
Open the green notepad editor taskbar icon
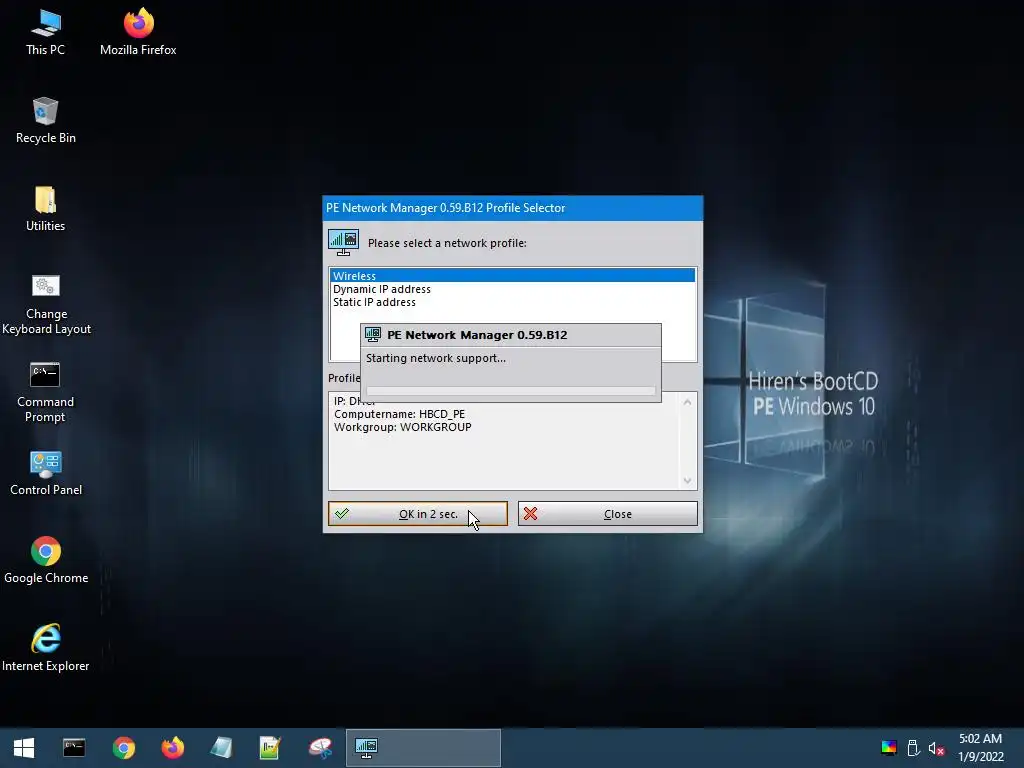point(270,748)
